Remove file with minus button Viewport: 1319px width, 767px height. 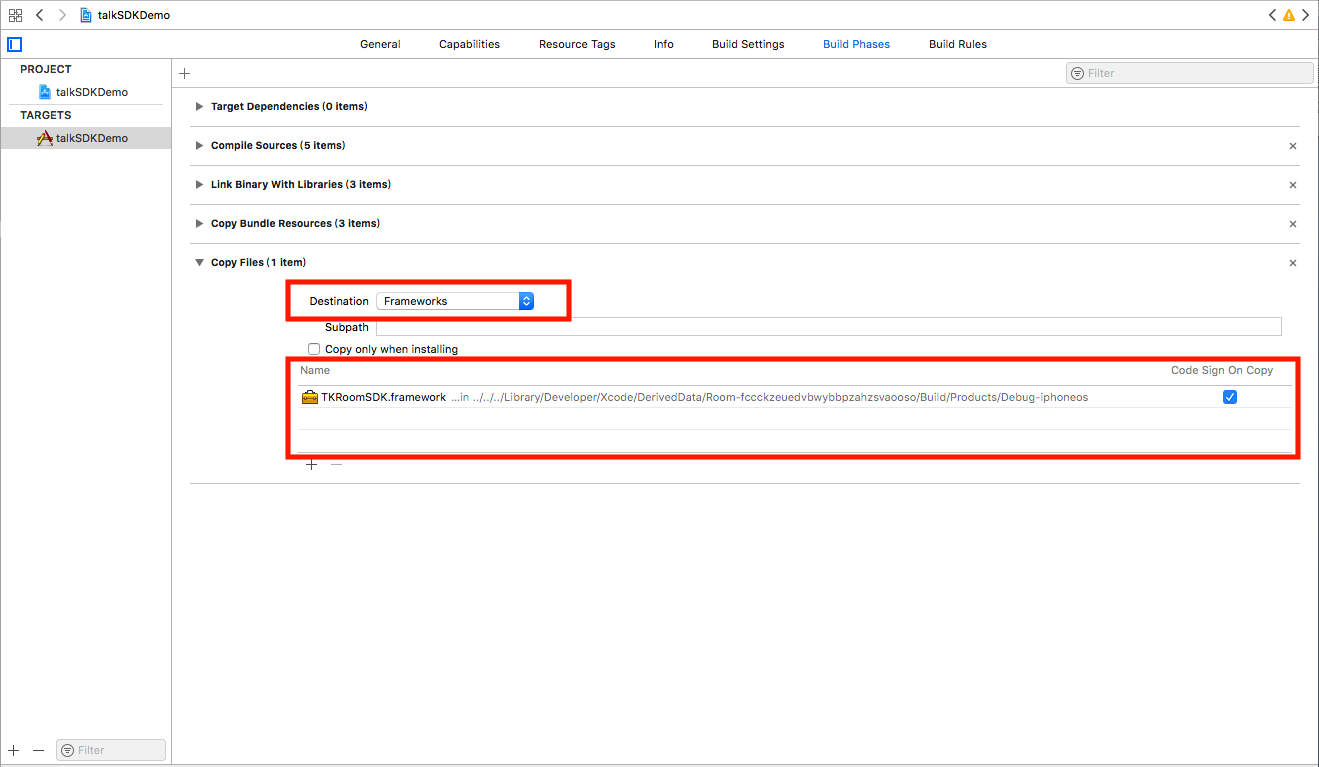coord(336,465)
